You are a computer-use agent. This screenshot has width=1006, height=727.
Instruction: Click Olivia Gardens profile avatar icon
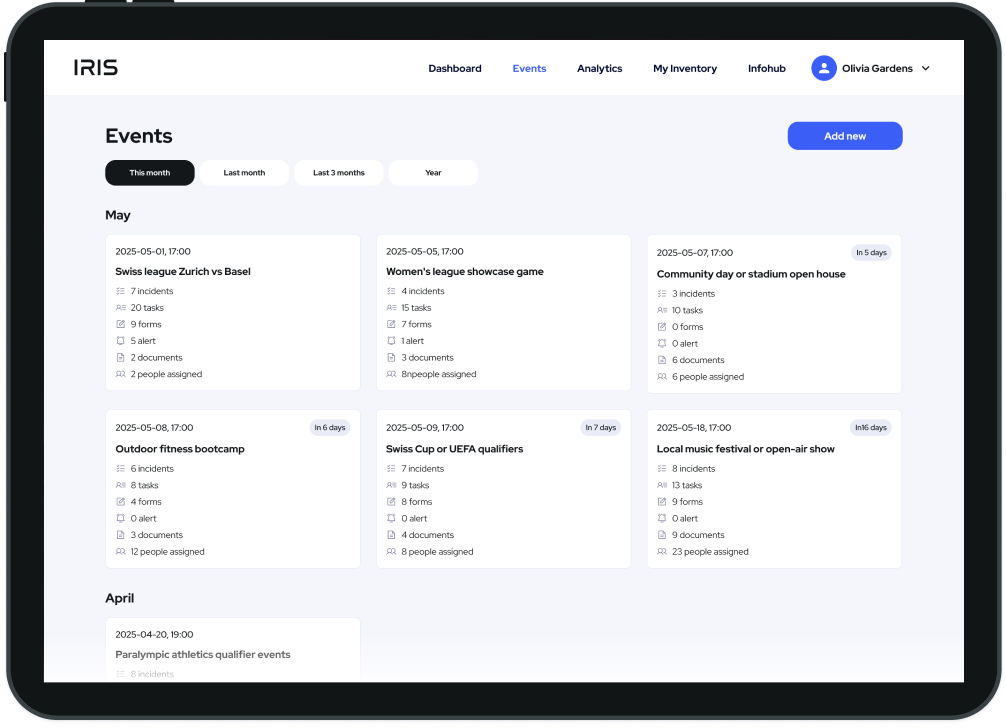click(x=823, y=68)
